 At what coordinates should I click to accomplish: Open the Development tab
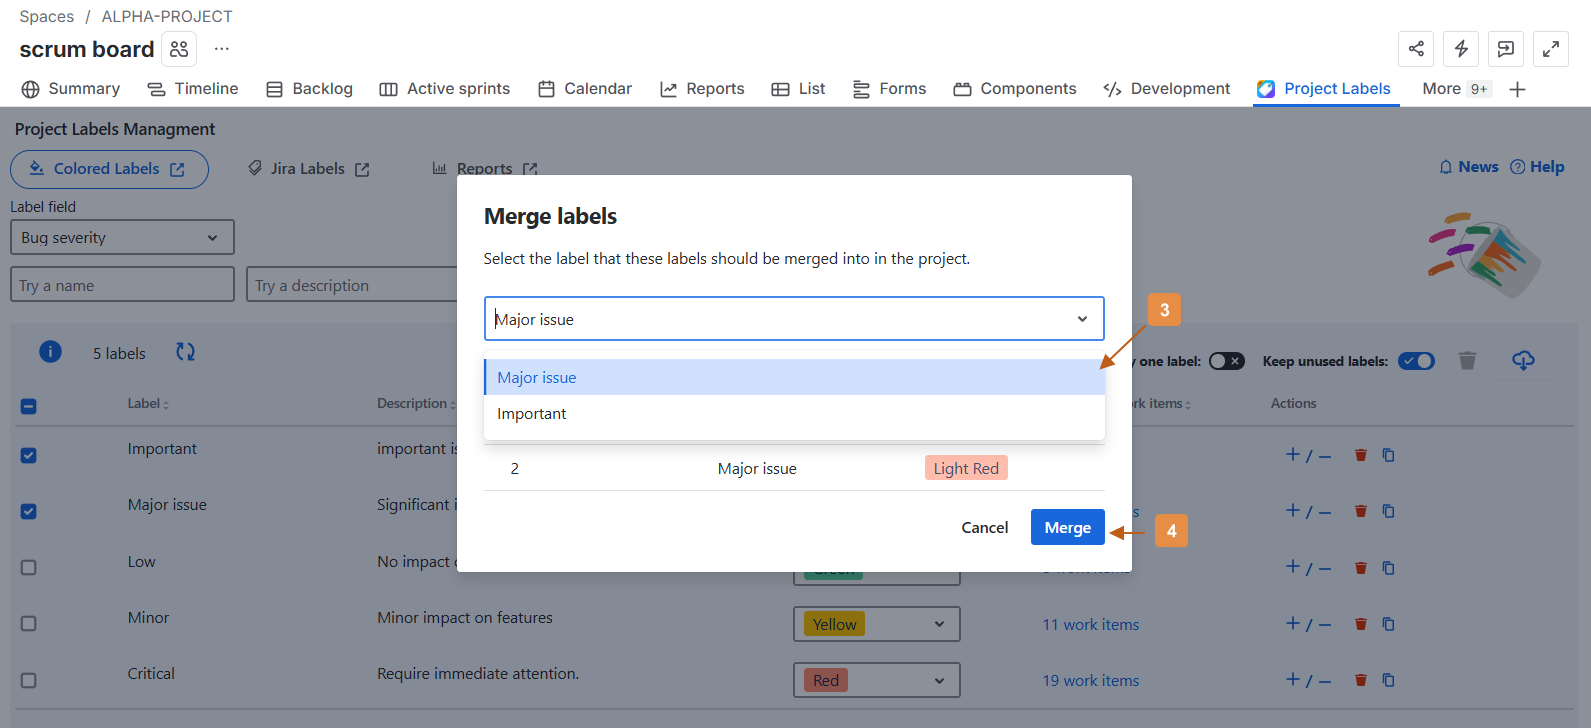(1167, 89)
